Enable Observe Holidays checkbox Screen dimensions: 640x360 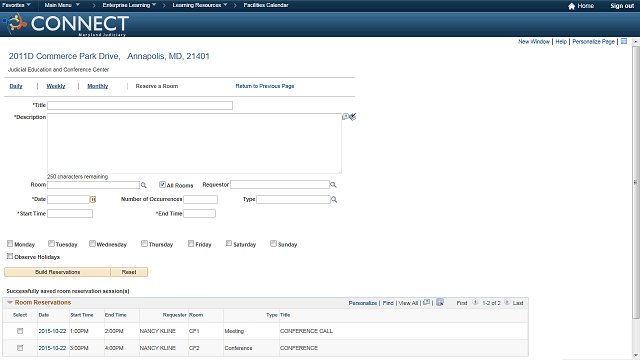(x=10, y=256)
